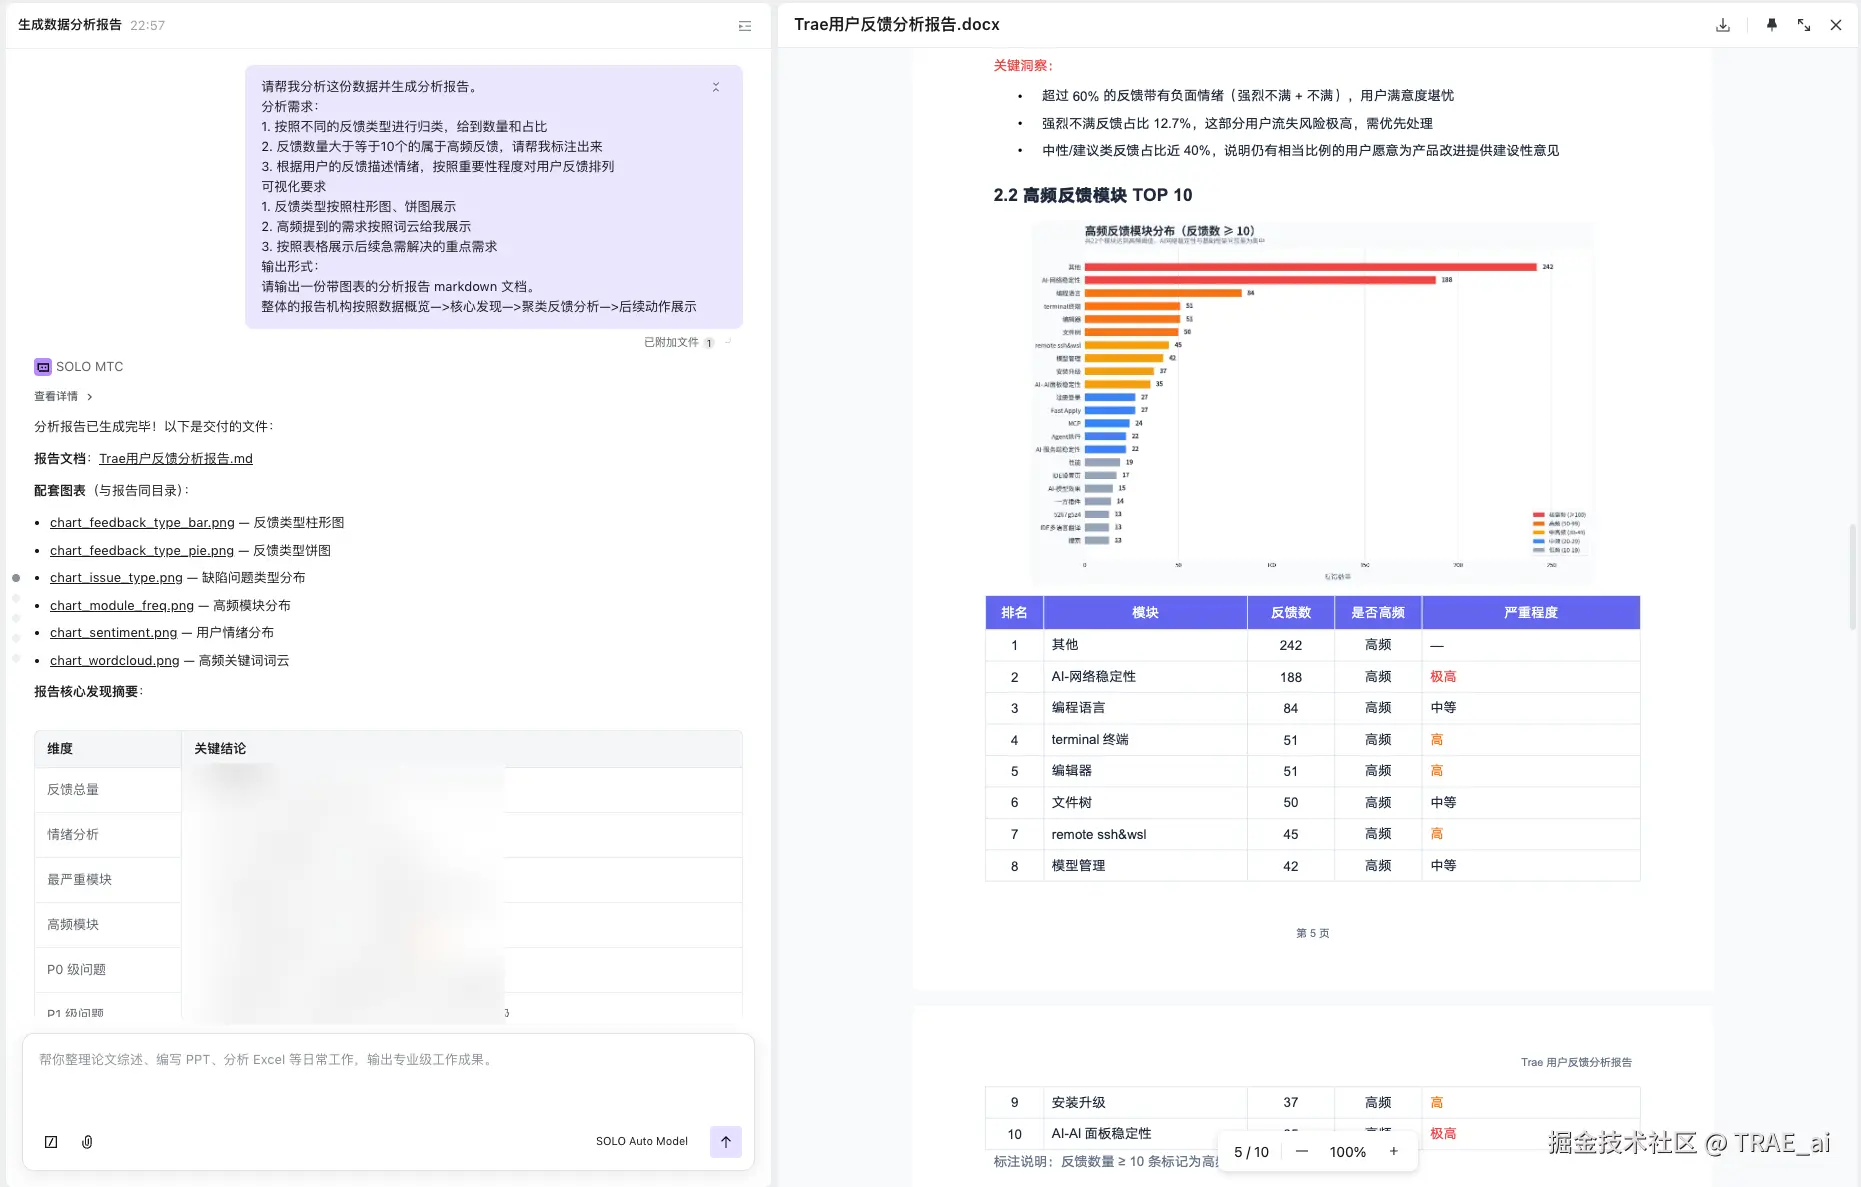Viewport: 1861px width, 1187px height.
Task: Open the slash command icon in chat input
Action: 51,1142
